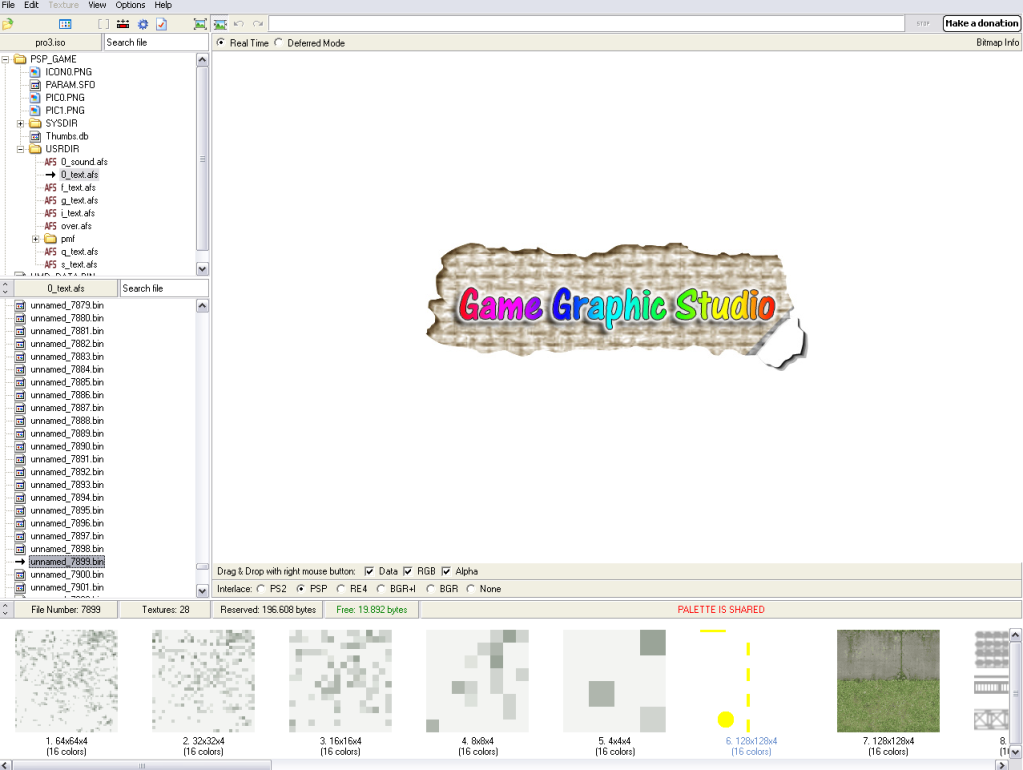Select the 0_text.afs tree item
Image resolution: width=1023 pixels, height=770 pixels.
pos(80,175)
